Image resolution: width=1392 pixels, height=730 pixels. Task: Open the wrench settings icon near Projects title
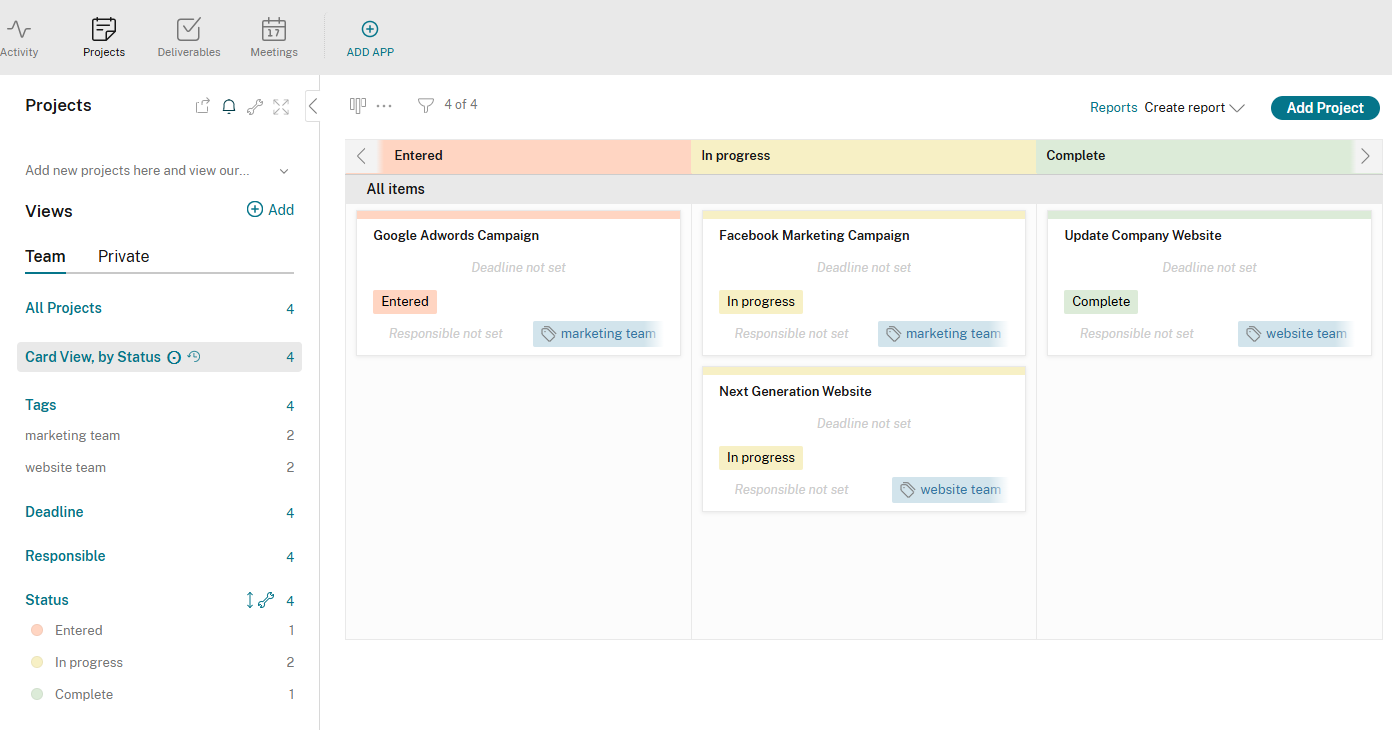[x=255, y=106]
